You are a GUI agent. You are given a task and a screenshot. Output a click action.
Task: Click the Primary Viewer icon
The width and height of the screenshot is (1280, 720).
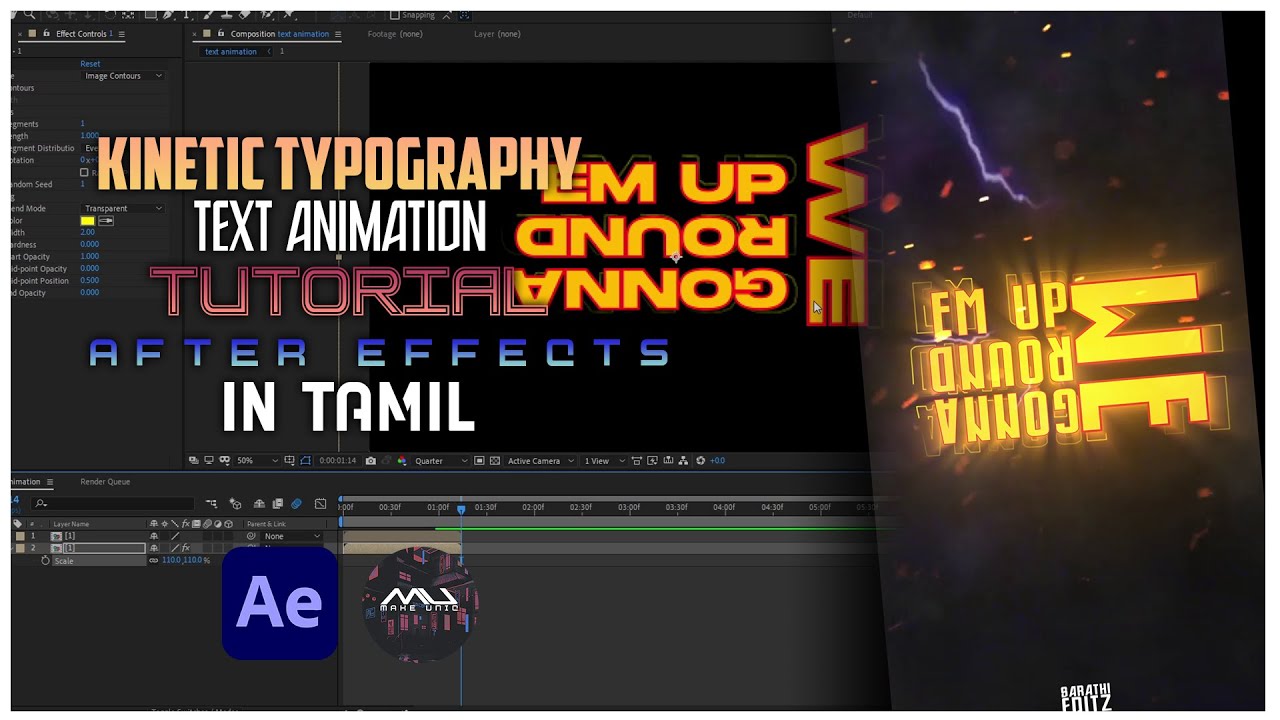pyautogui.click(x=209, y=460)
